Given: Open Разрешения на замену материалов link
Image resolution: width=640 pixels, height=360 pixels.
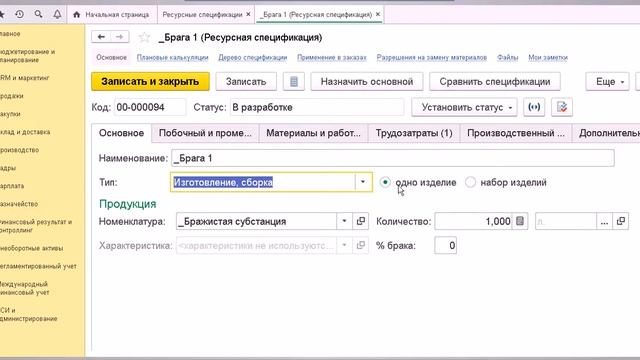Looking at the screenshot, I should [432, 58].
